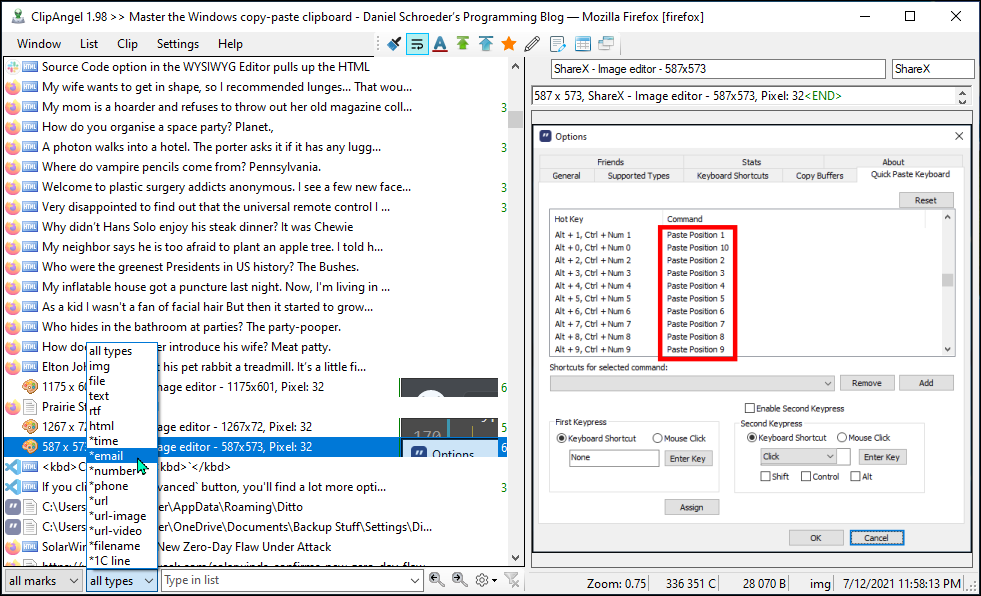
Task: Click the overlapping windows toolbar icon
Action: [606, 44]
